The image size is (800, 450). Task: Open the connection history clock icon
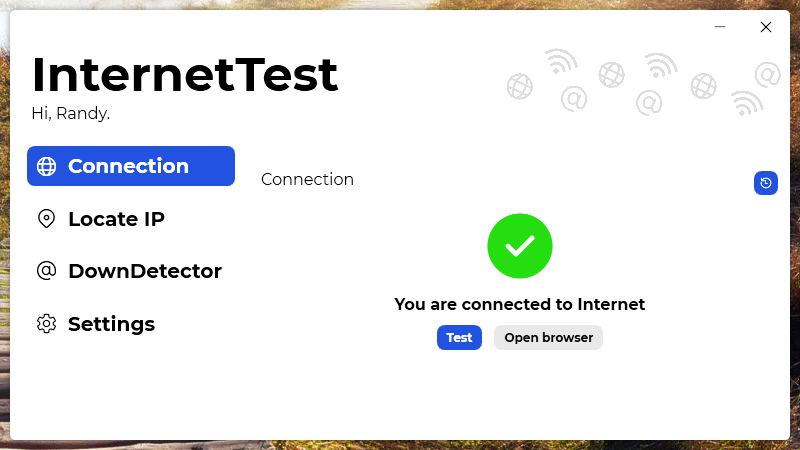pyautogui.click(x=766, y=183)
